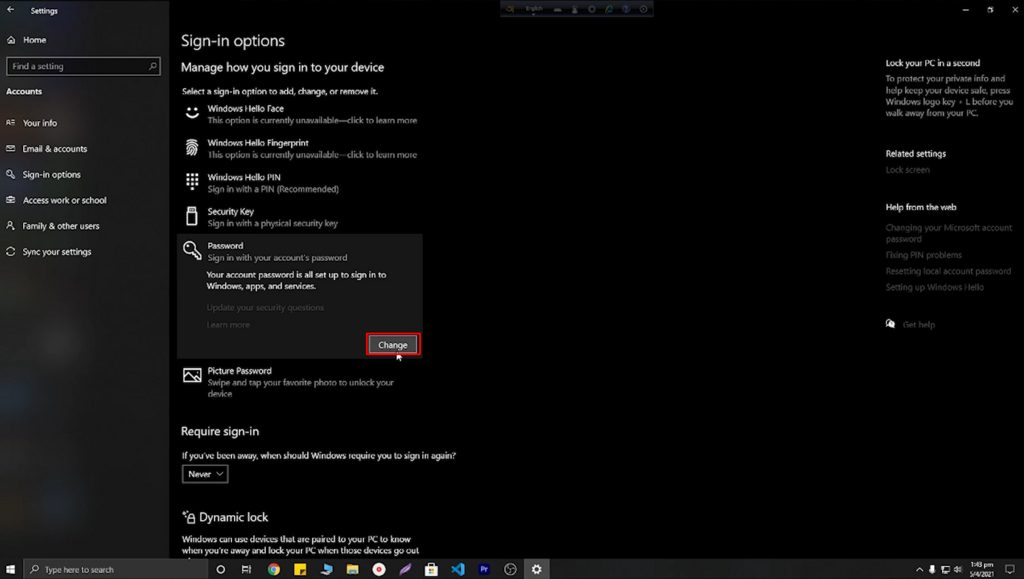The image size is (1024, 579).
Task: Open the notification center icon
Action: pyautogui.click(x=1010, y=569)
